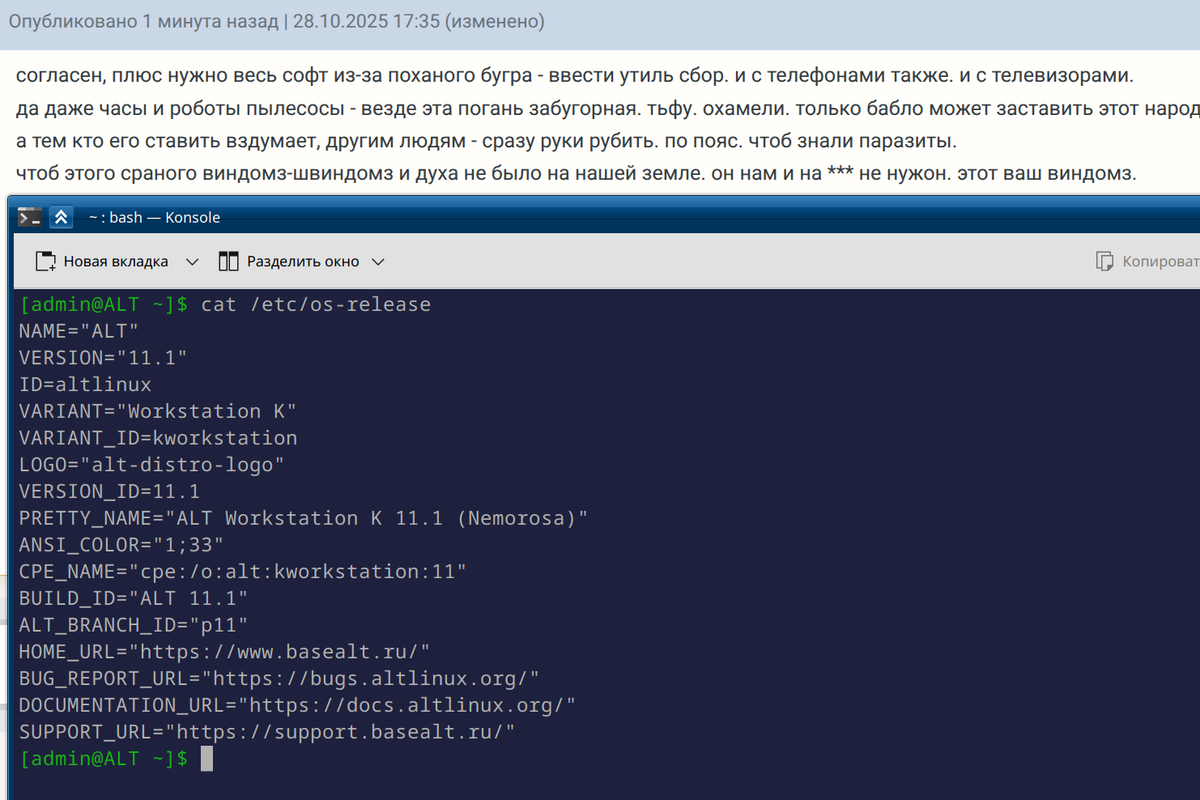Click the split view icon in Konsole toolbar

(x=229, y=262)
